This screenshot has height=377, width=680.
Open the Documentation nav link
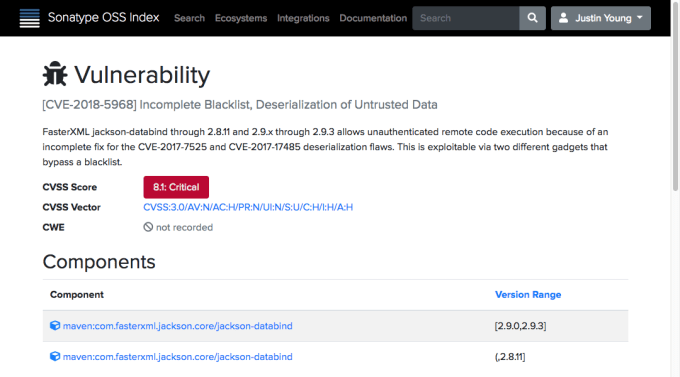(x=373, y=18)
